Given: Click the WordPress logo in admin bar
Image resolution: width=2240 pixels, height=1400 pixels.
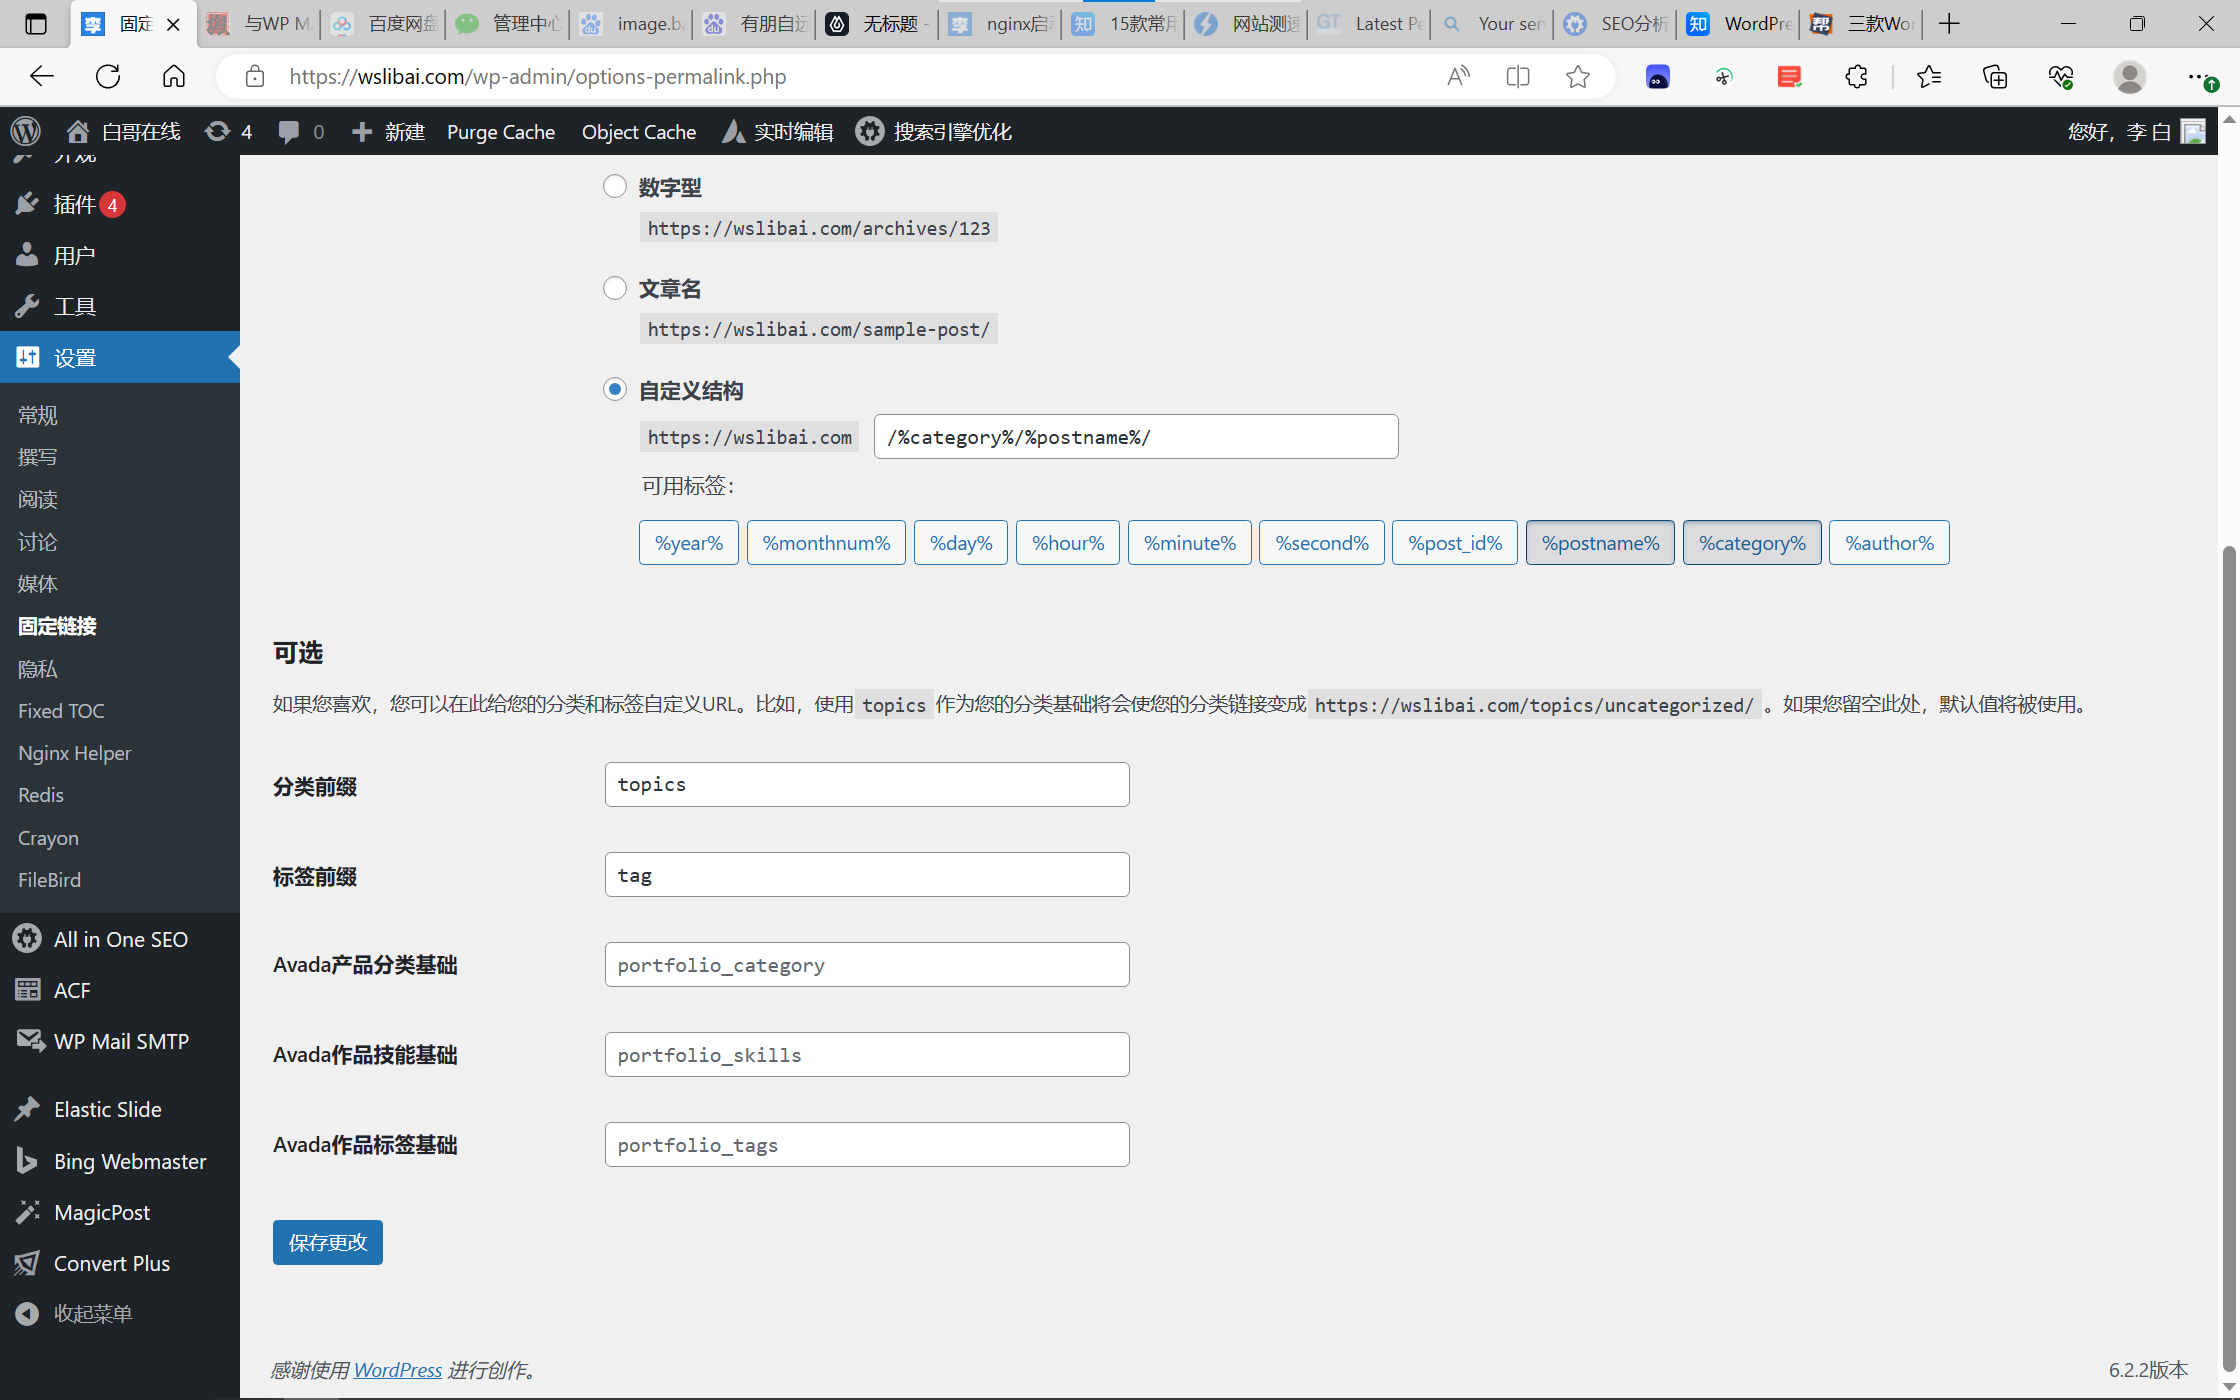Looking at the screenshot, I should (x=26, y=131).
